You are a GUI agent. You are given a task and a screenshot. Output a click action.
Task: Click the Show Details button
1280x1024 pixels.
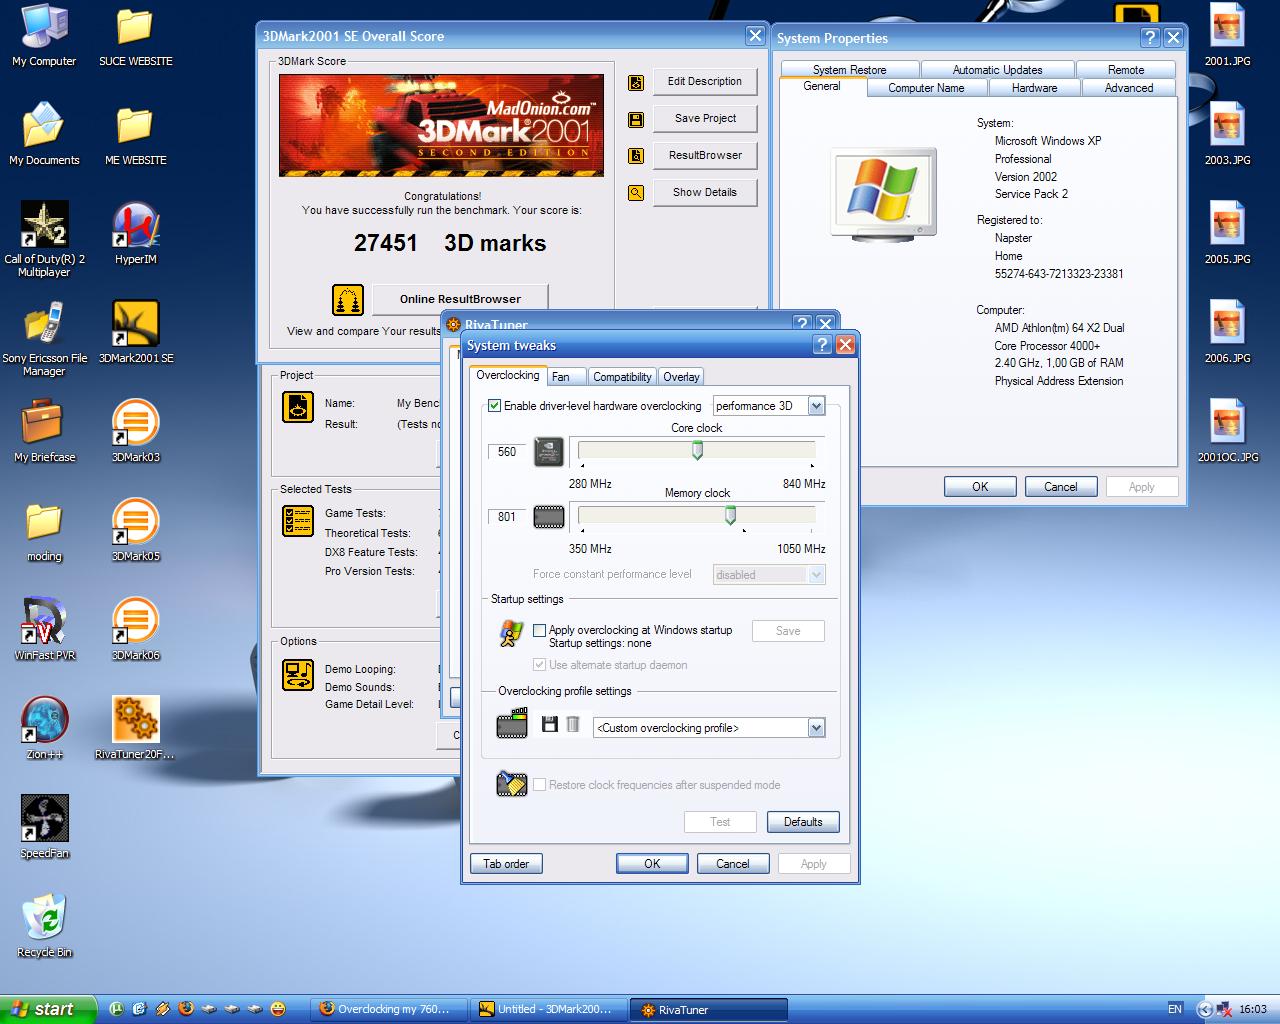point(705,193)
